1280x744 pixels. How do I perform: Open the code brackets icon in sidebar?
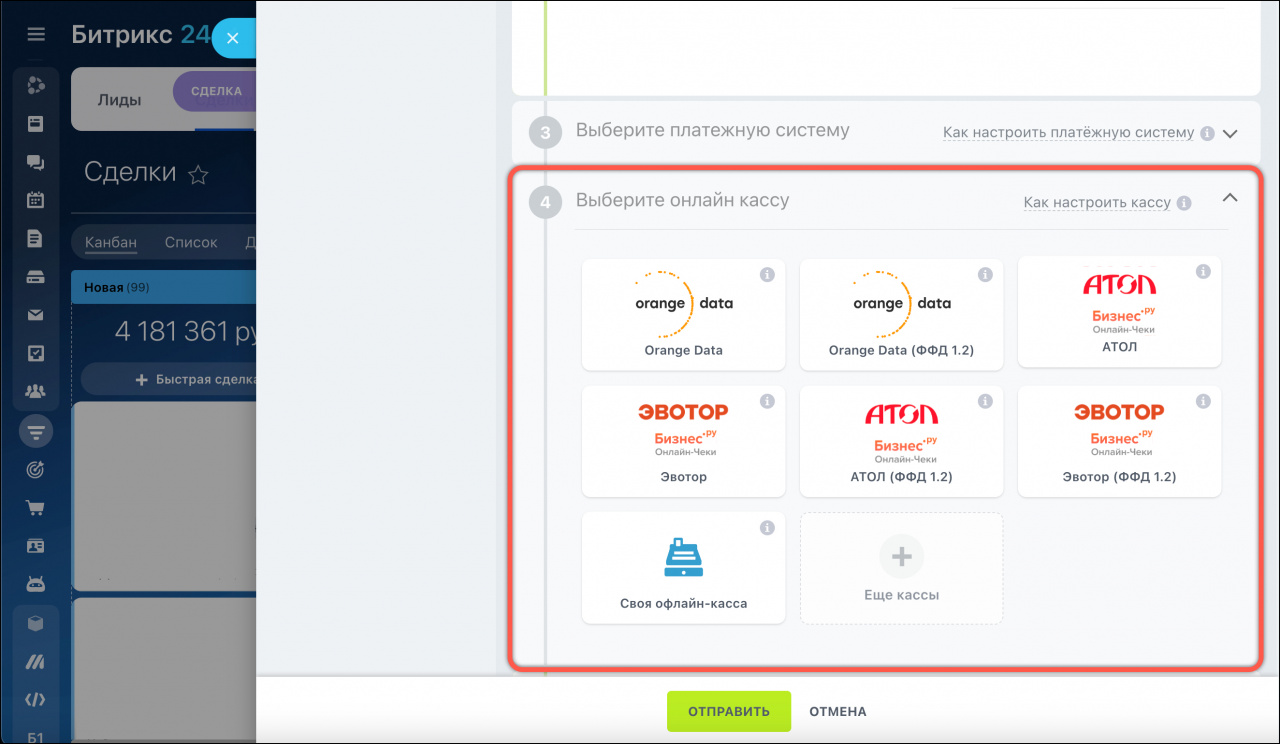(x=35, y=700)
